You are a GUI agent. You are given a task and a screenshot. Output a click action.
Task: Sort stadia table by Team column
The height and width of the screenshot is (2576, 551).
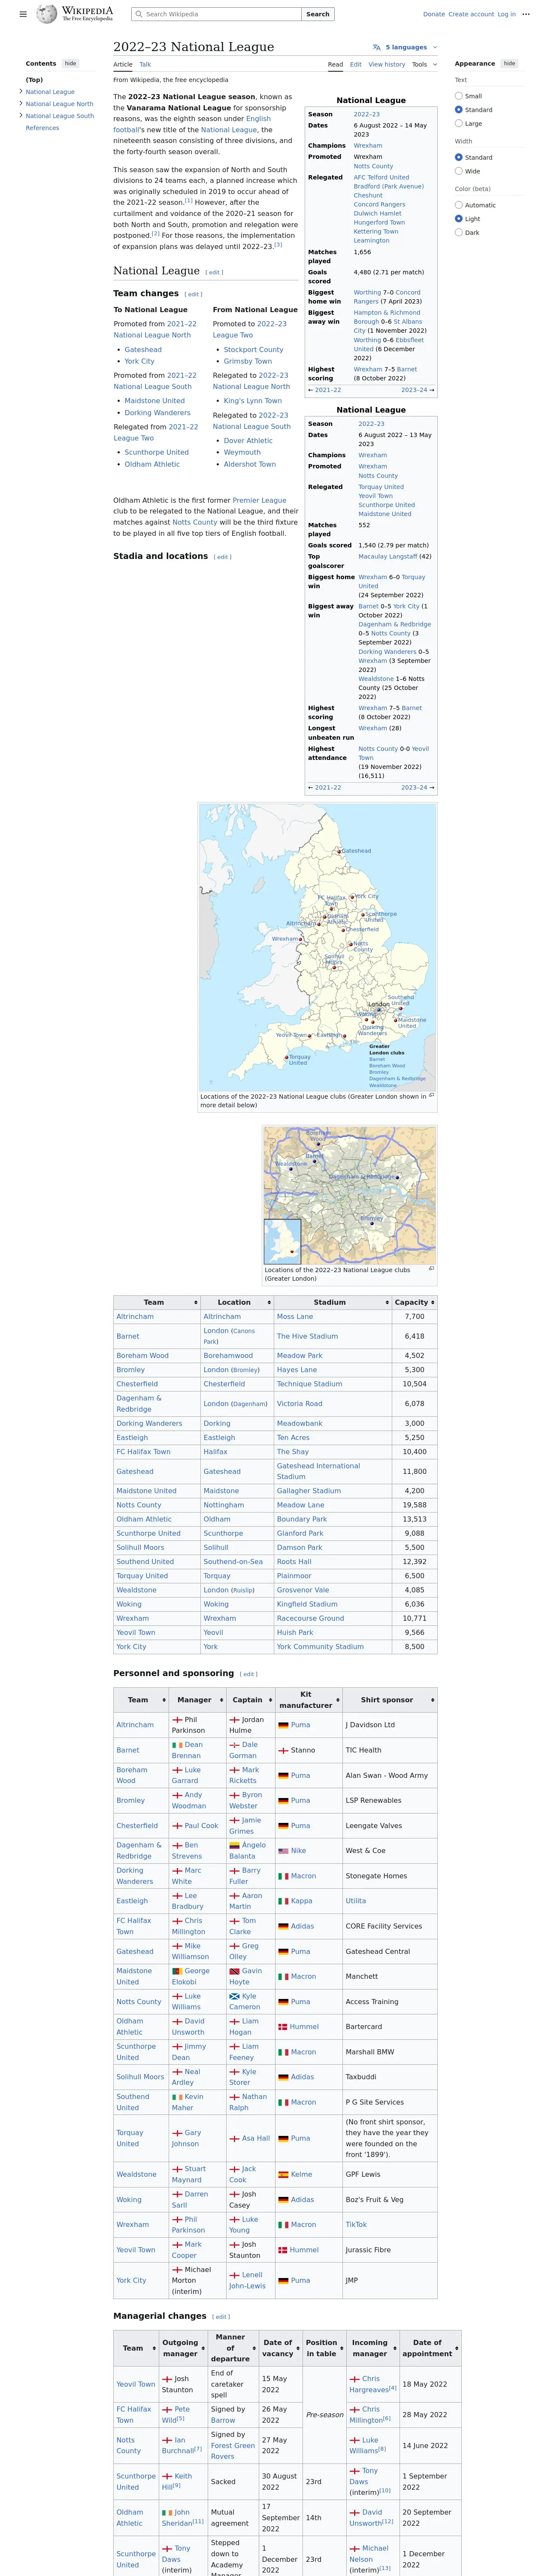[x=157, y=1302]
